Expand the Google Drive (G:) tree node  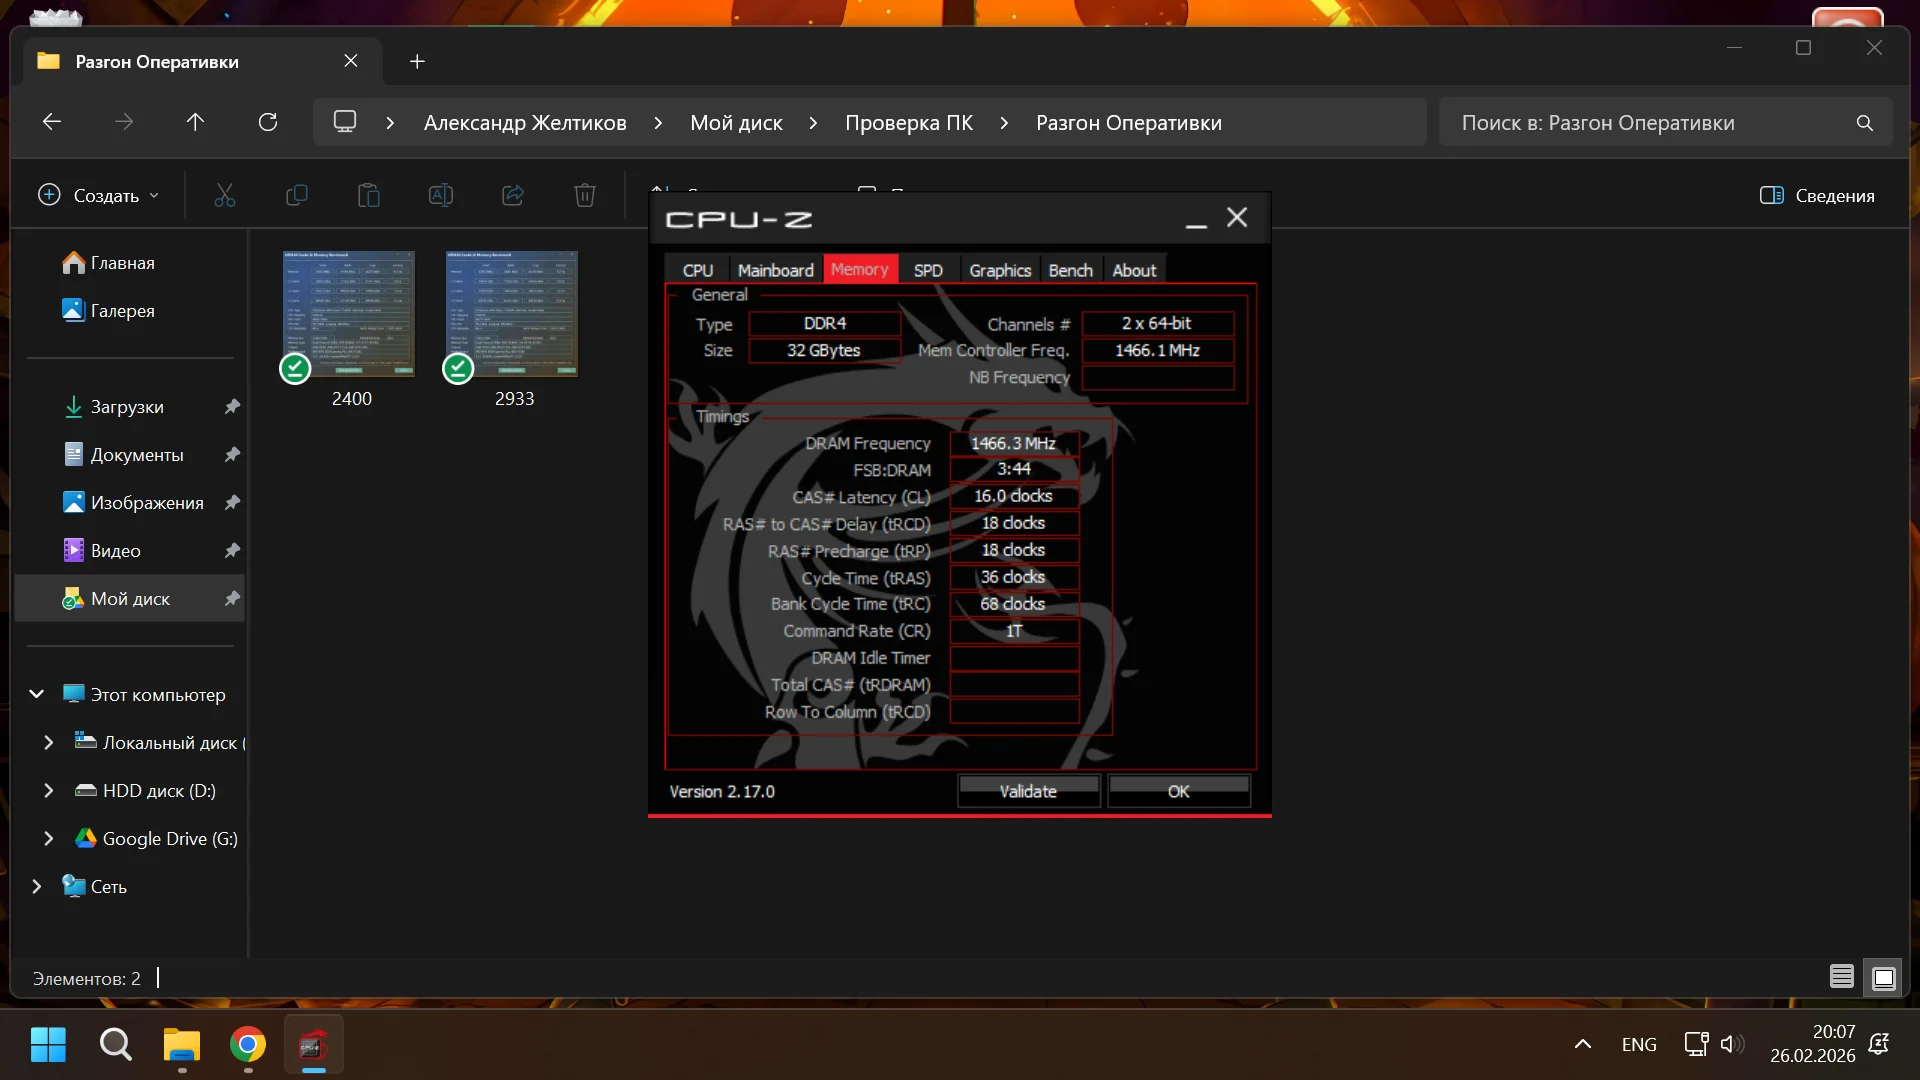48,838
